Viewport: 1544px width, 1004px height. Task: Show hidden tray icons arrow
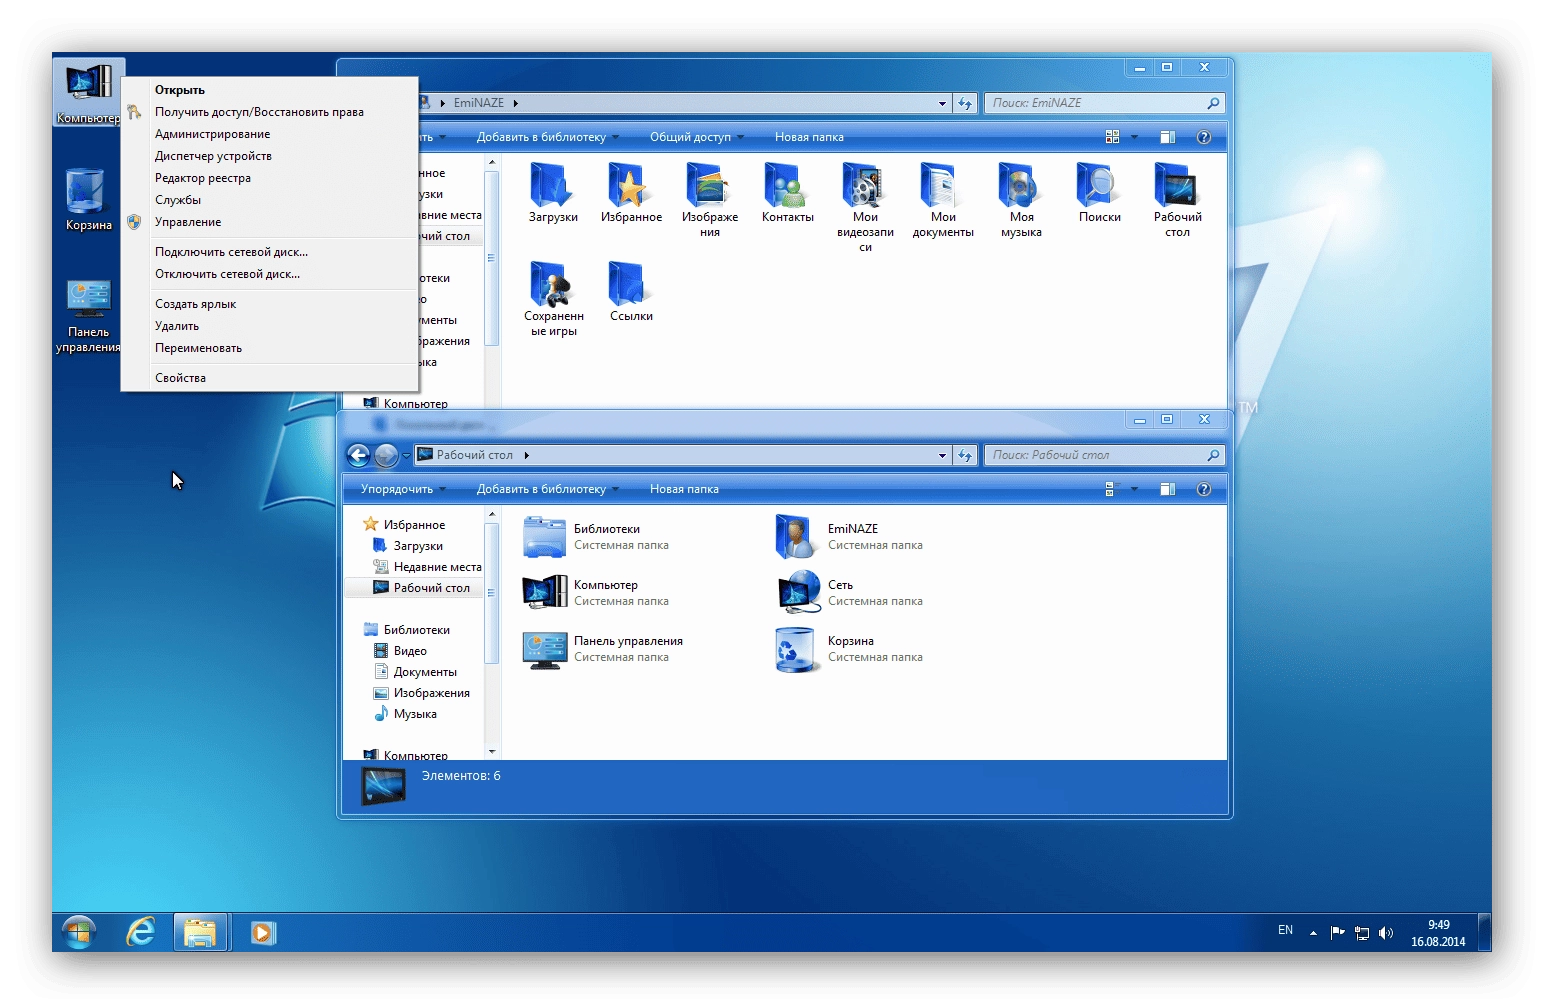point(1313,933)
